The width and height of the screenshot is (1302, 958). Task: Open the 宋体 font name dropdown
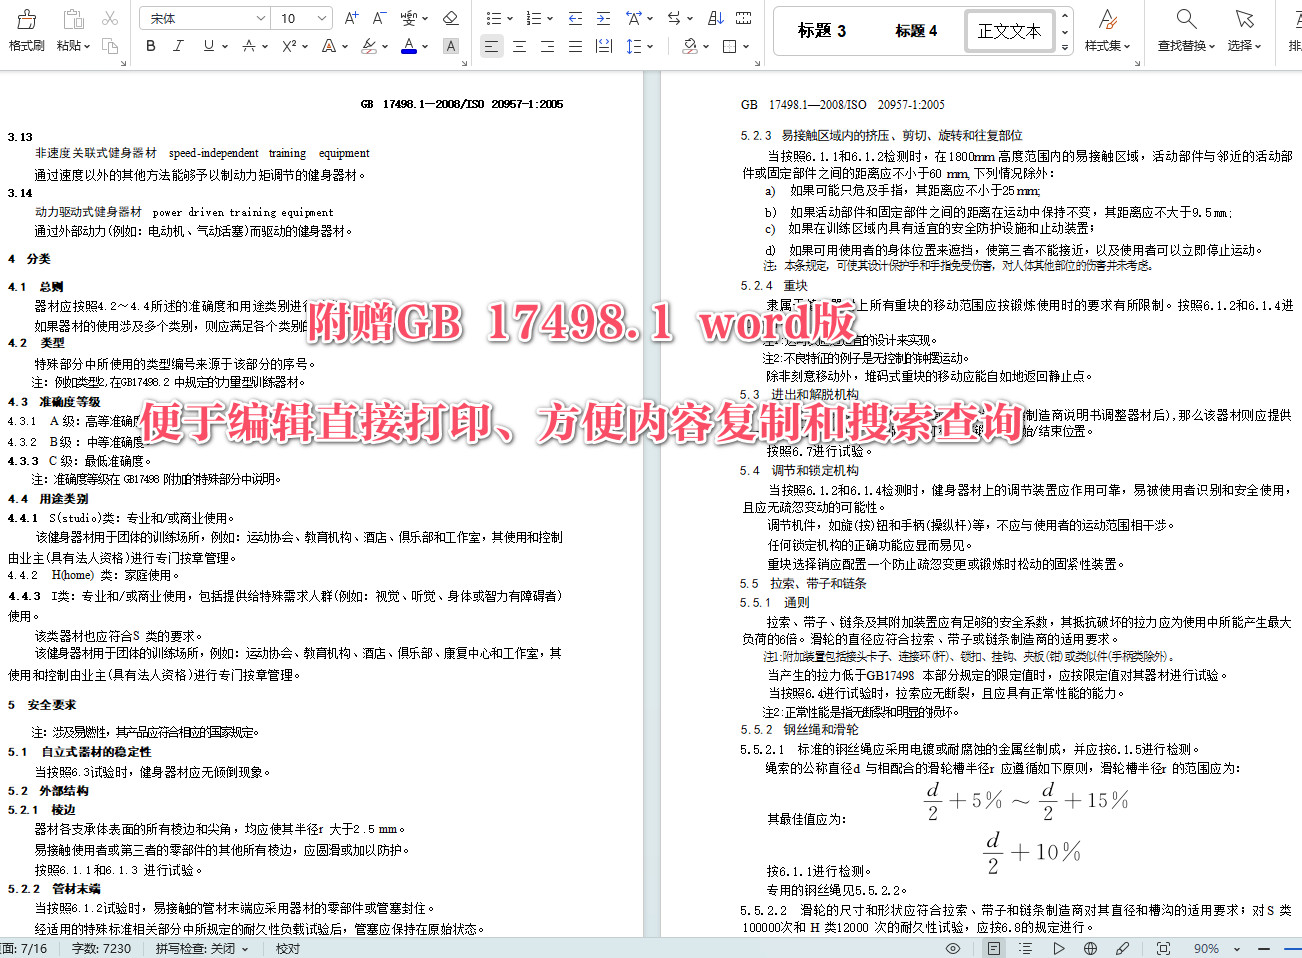pyautogui.click(x=204, y=17)
